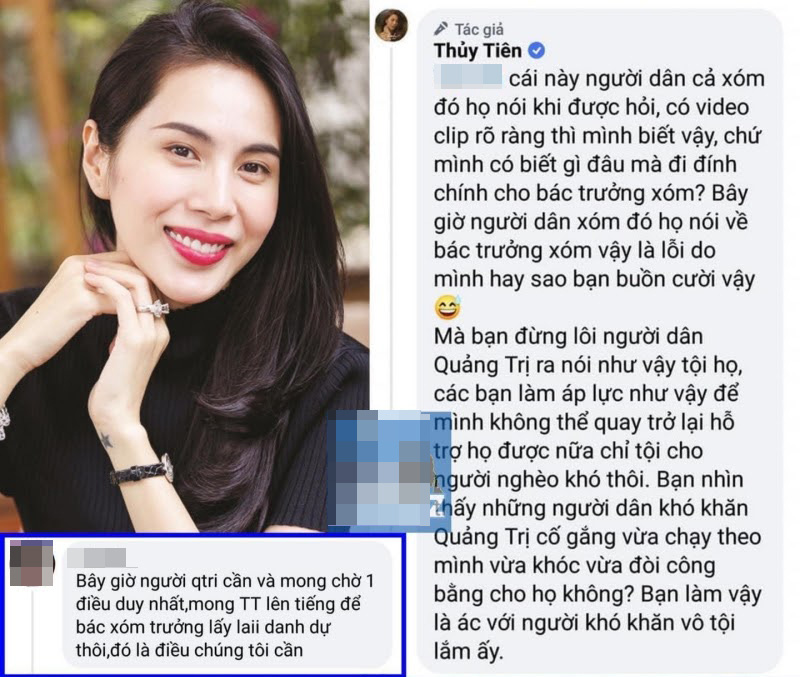Click the pixelated blue sticker overlay
The width and height of the screenshot is (800, 677).
click(x=389, y=468)
